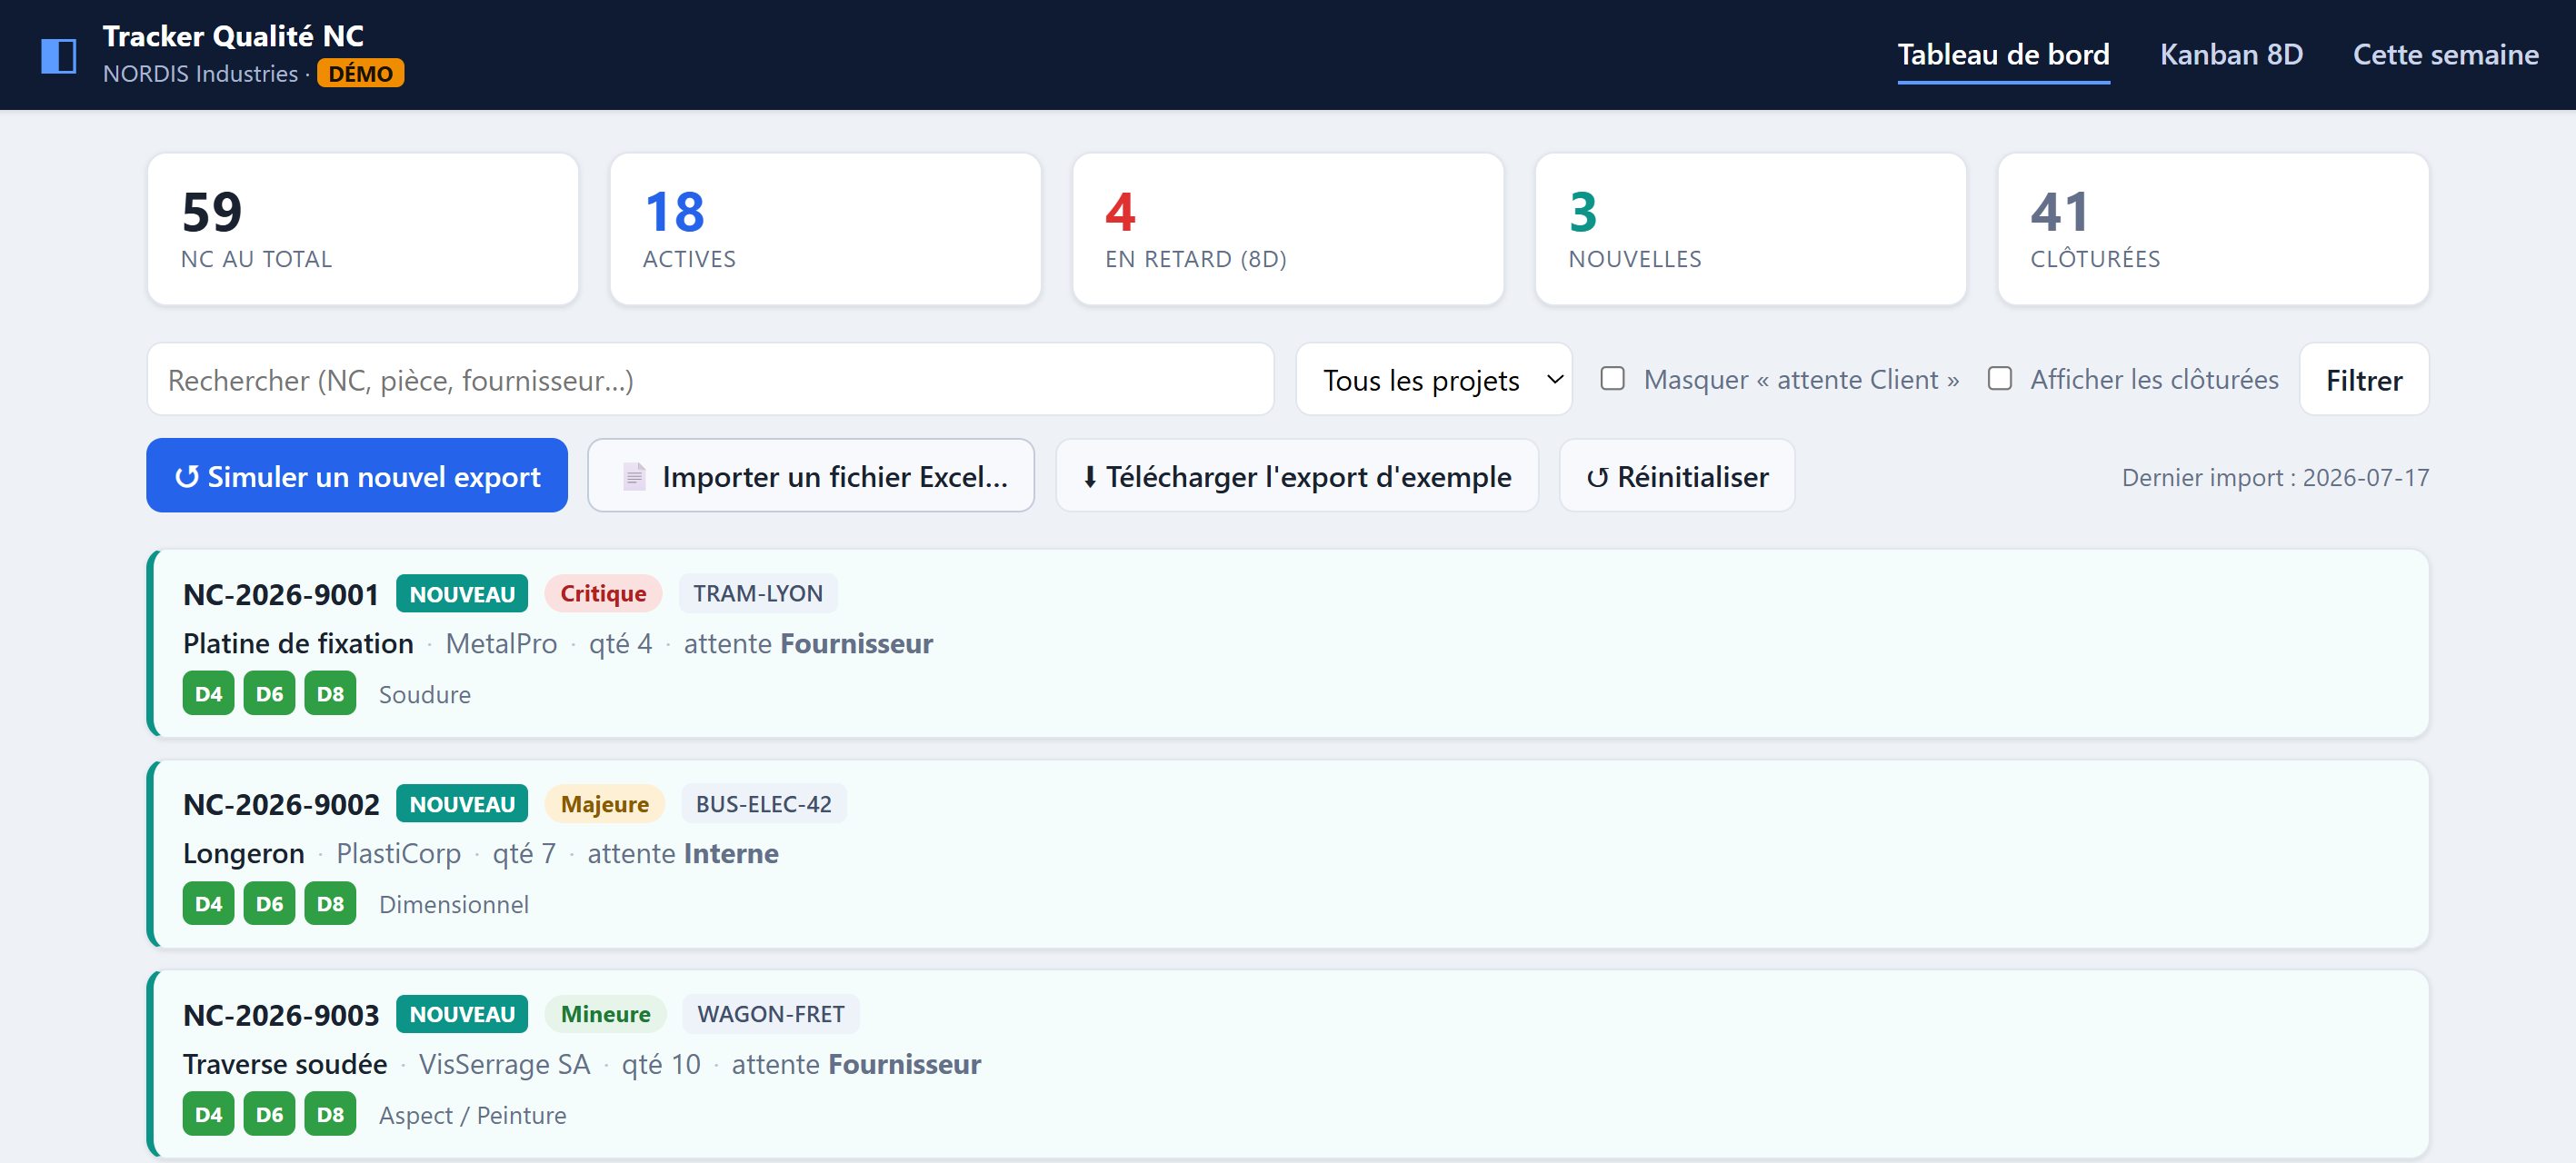2576x1163 pixels.
Task: Click the D4 badge on NC-2026-9003
Action: coord(208,1115)
